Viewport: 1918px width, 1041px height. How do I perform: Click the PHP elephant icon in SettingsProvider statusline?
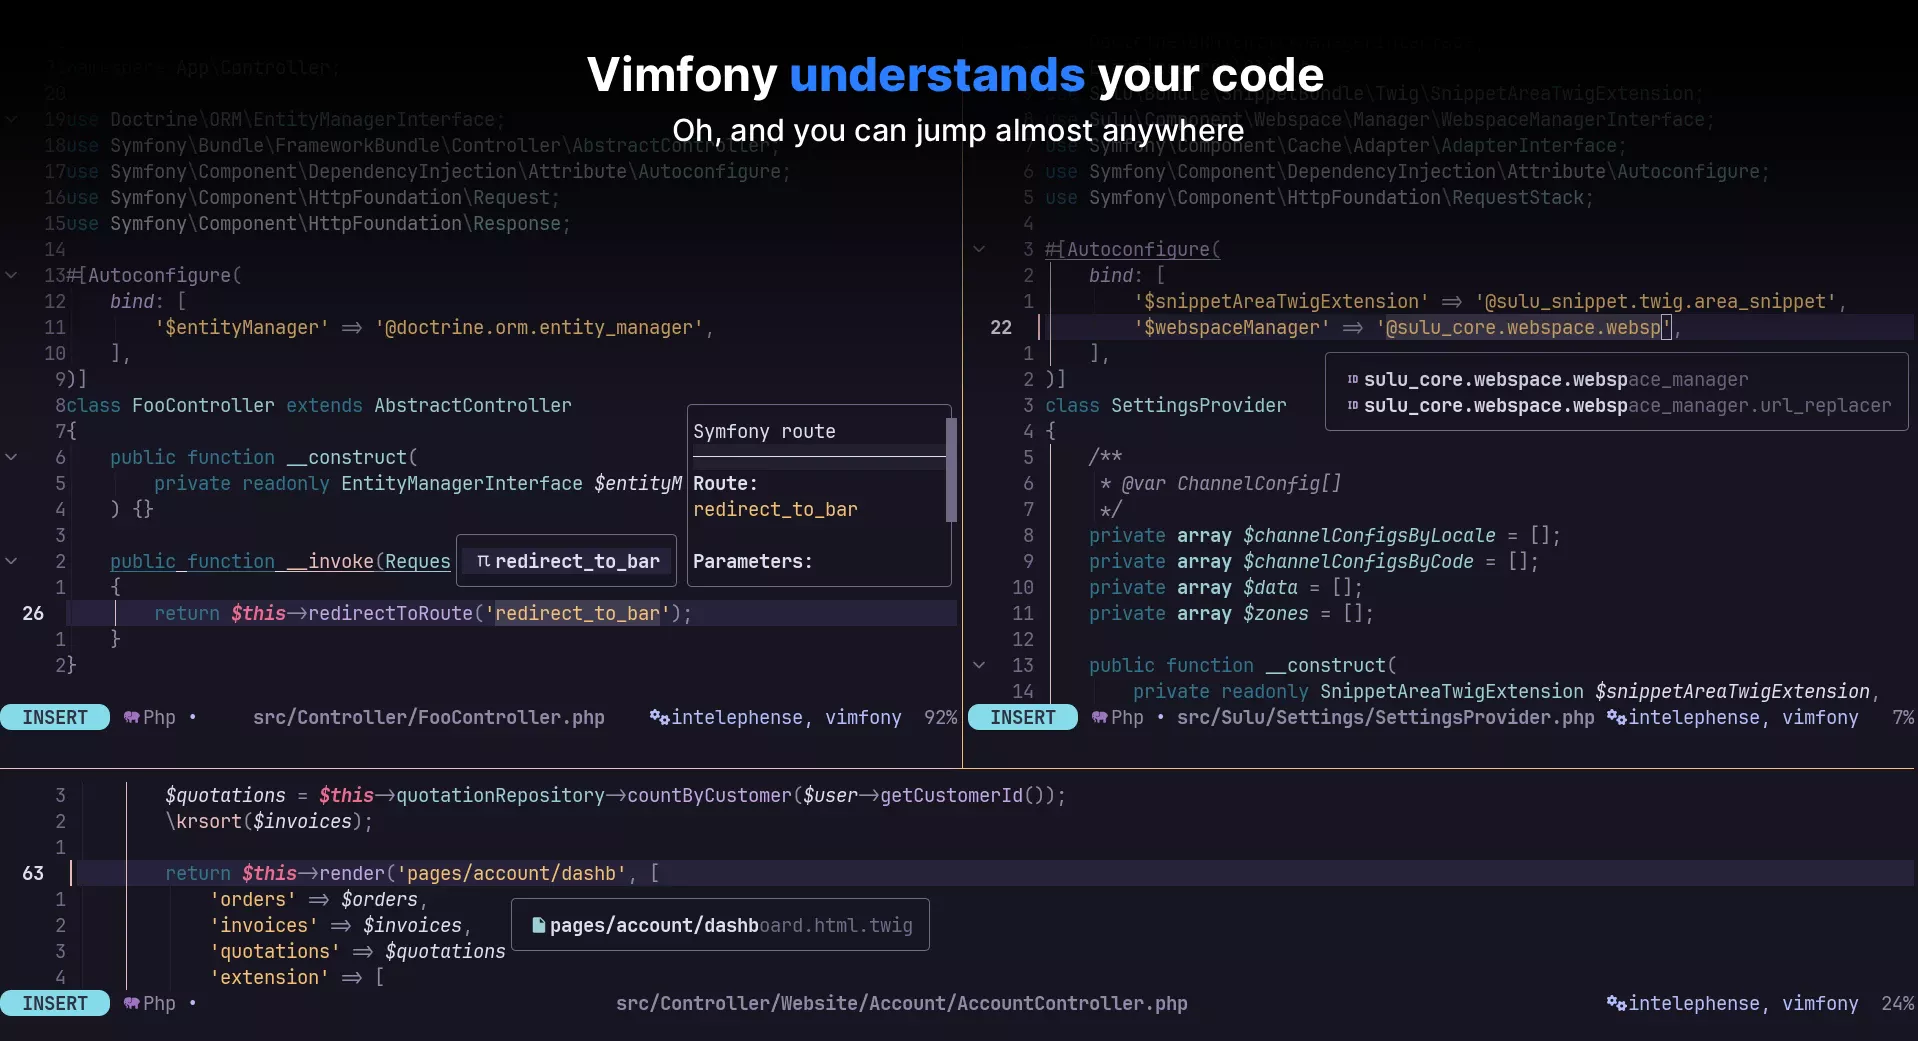[x=1099, y=718]
